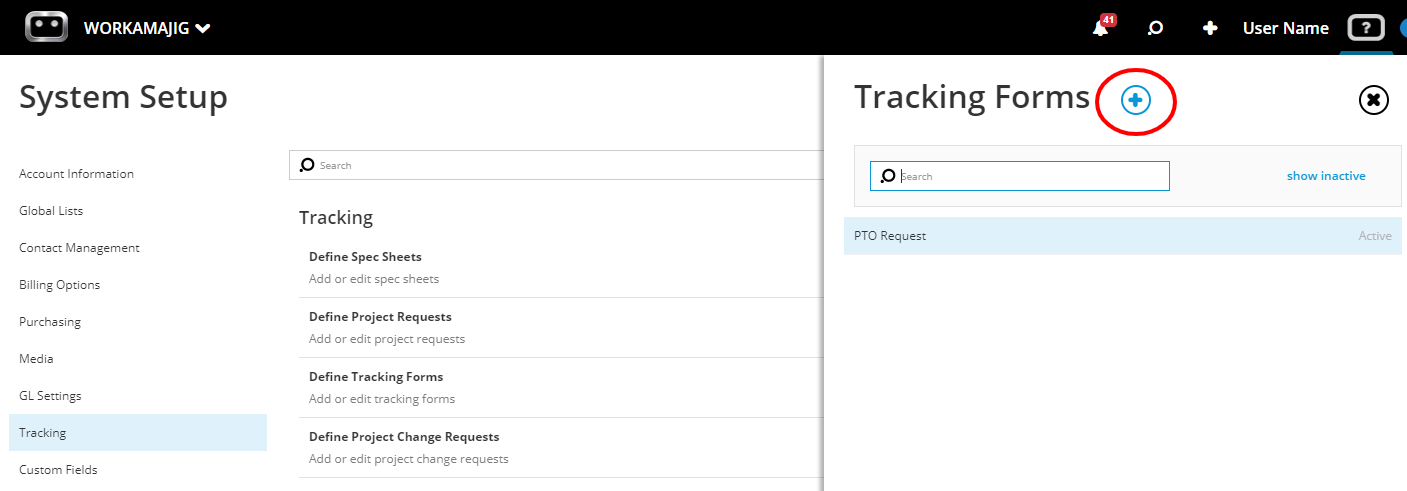Add new tracking form with plus icon
This screenshot has width=1407, height=491.
click(x=1135, y=99)
